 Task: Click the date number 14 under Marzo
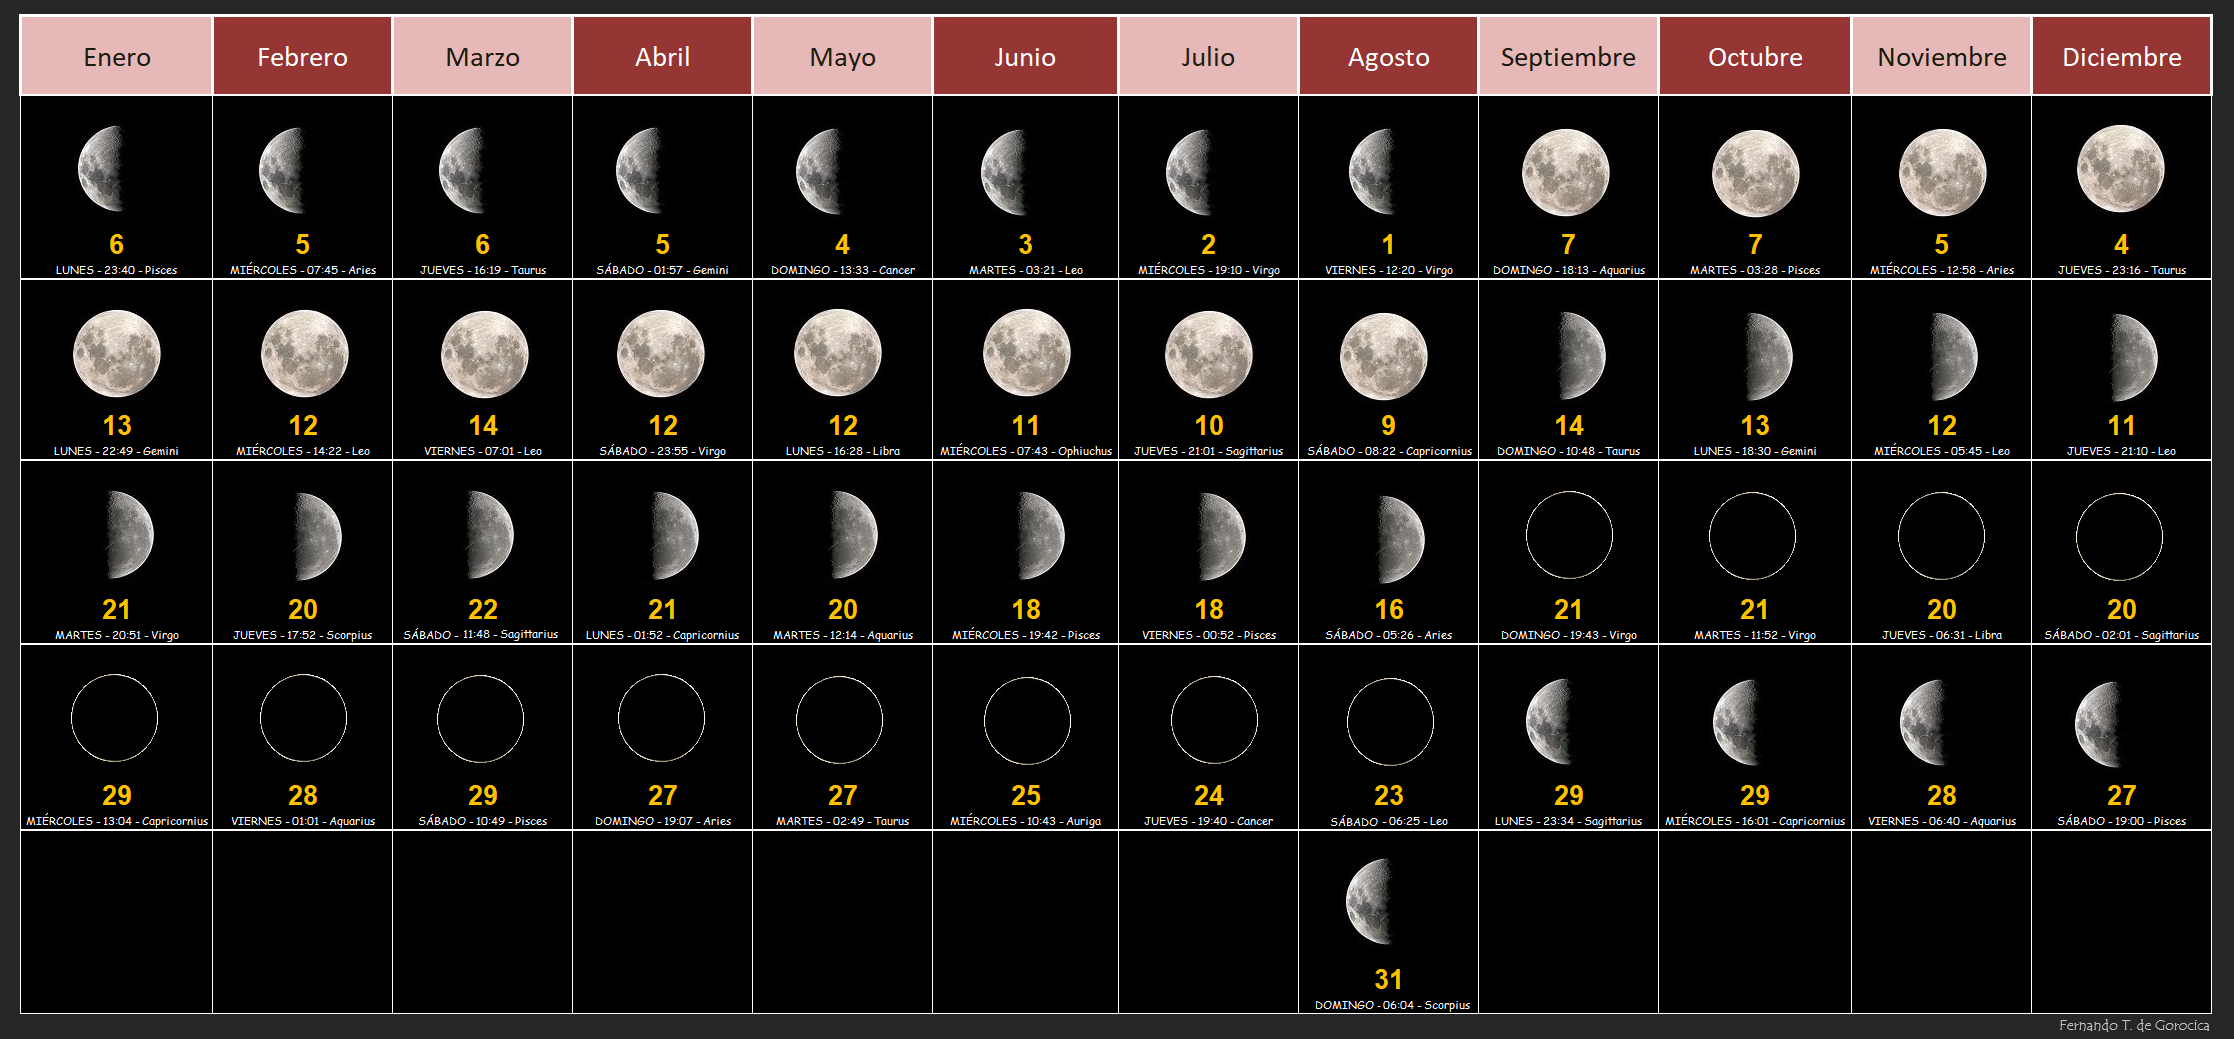[483, 426]
